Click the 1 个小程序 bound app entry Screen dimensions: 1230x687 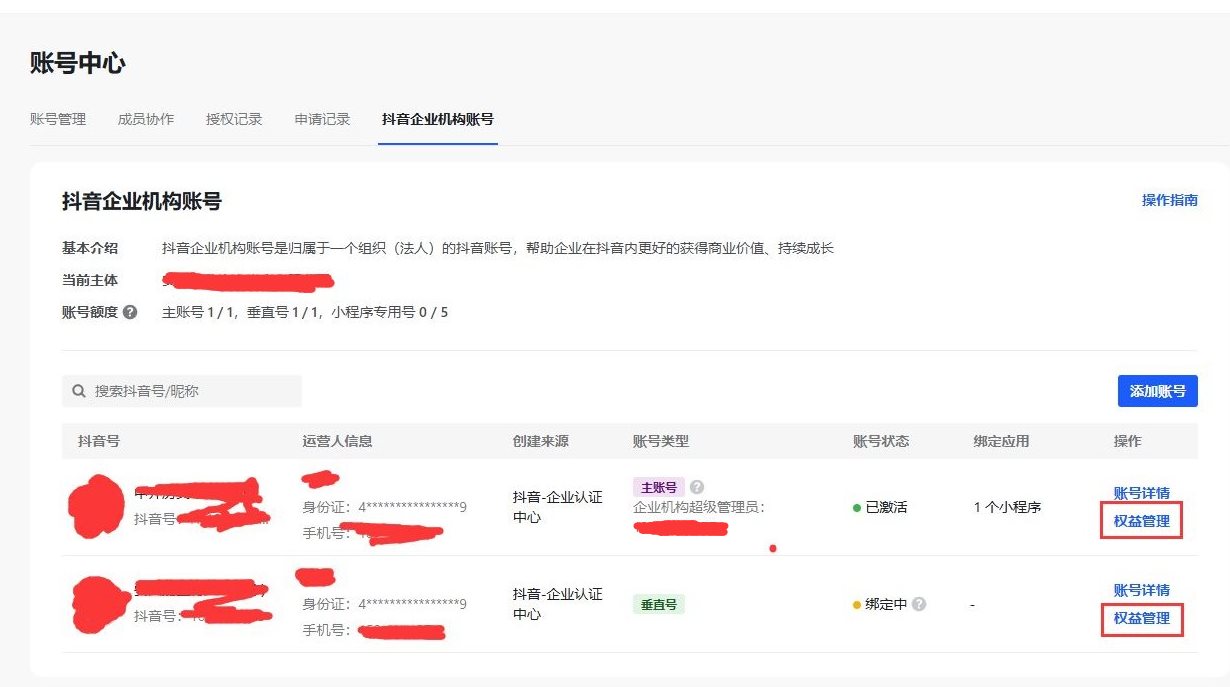1007,507
